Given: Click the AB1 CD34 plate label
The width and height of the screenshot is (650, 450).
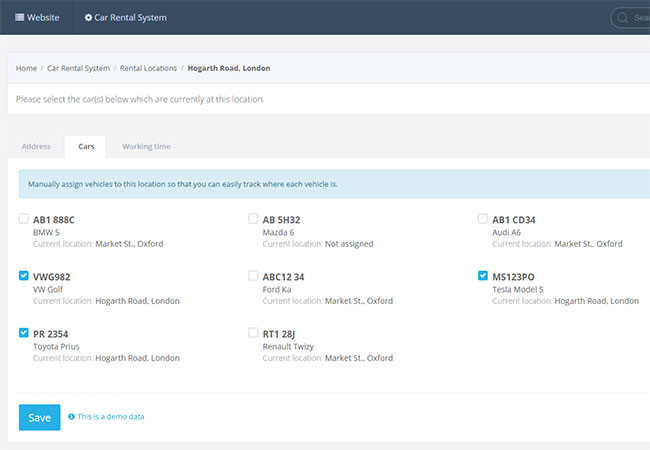Looking at the screenshot, I should [x=514, y=220].
